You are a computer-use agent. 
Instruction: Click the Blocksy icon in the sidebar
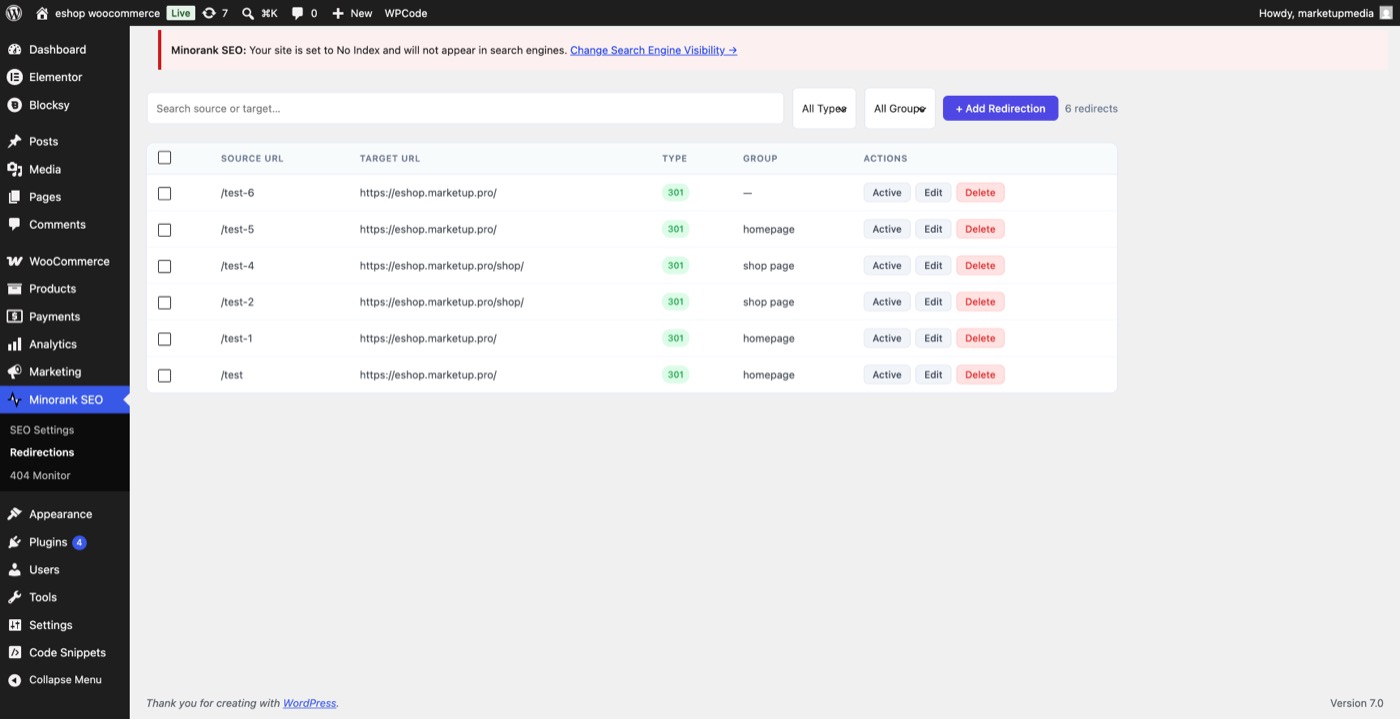(x=14, y=105)
